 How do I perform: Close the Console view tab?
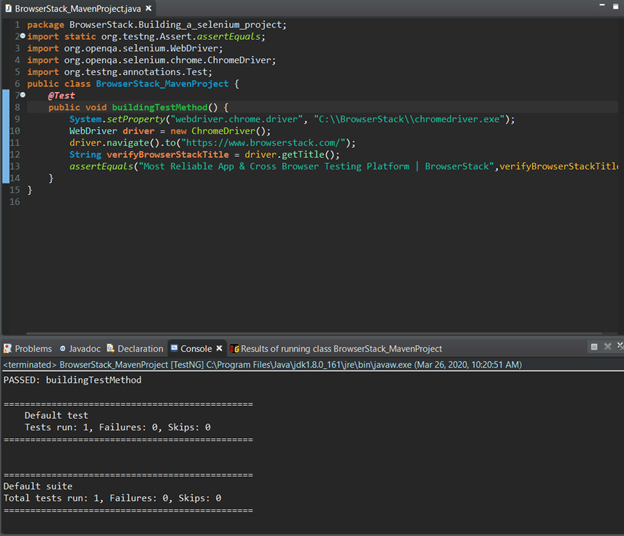[x=219, y=349]
